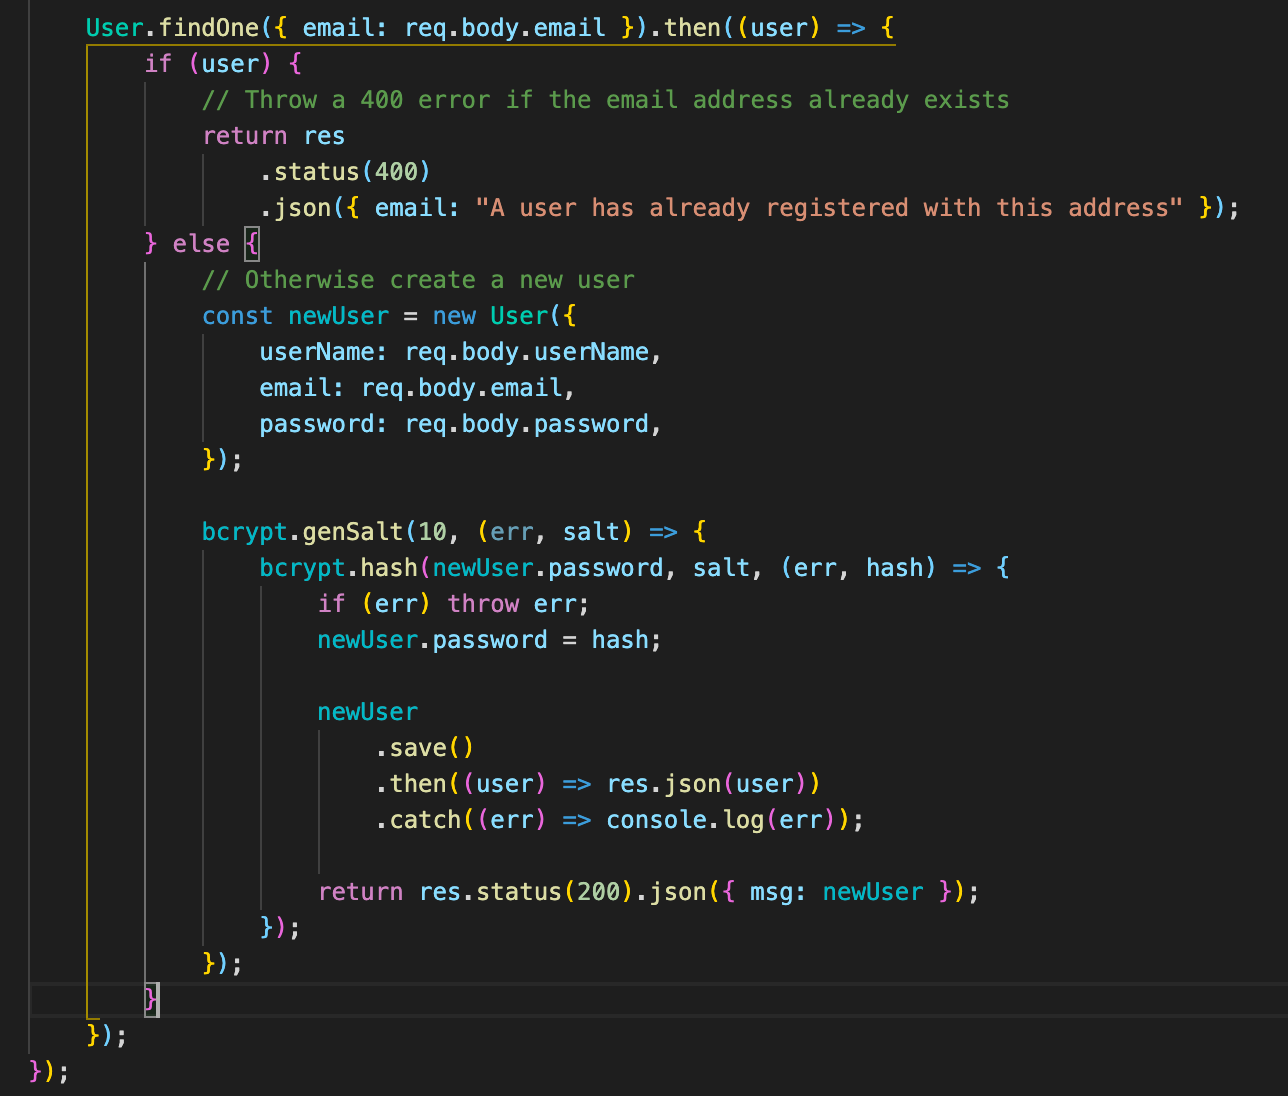
Task: Click the .save() call
Action: pyautogui.click(x=425, y=748)
